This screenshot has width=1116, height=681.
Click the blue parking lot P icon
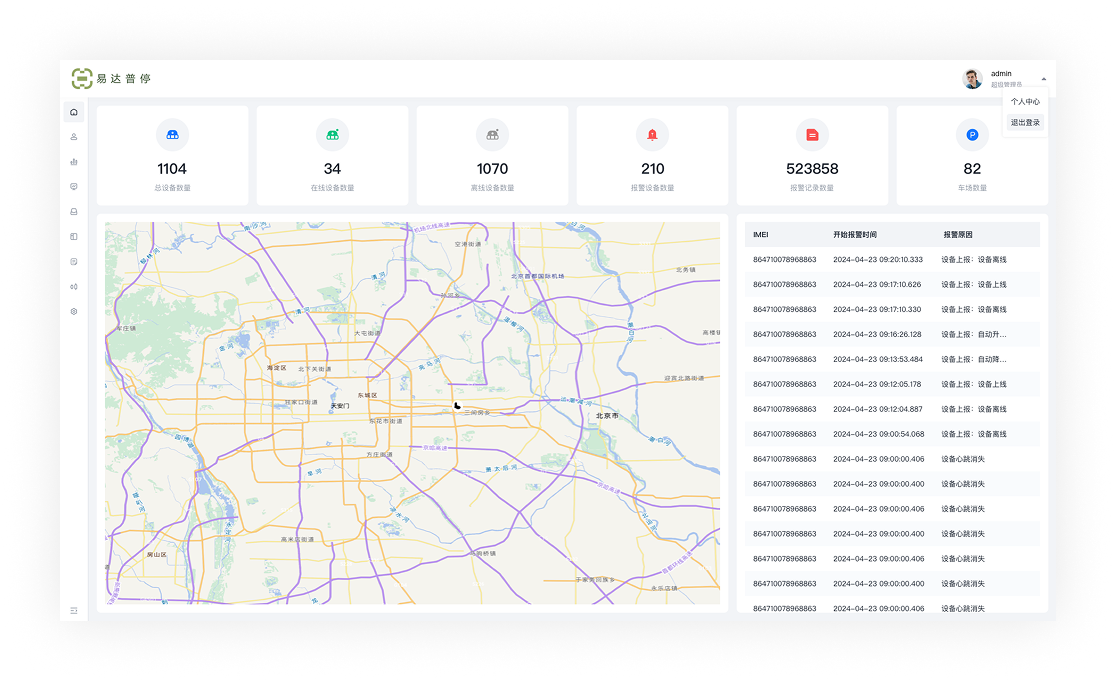tap(972, 135)
